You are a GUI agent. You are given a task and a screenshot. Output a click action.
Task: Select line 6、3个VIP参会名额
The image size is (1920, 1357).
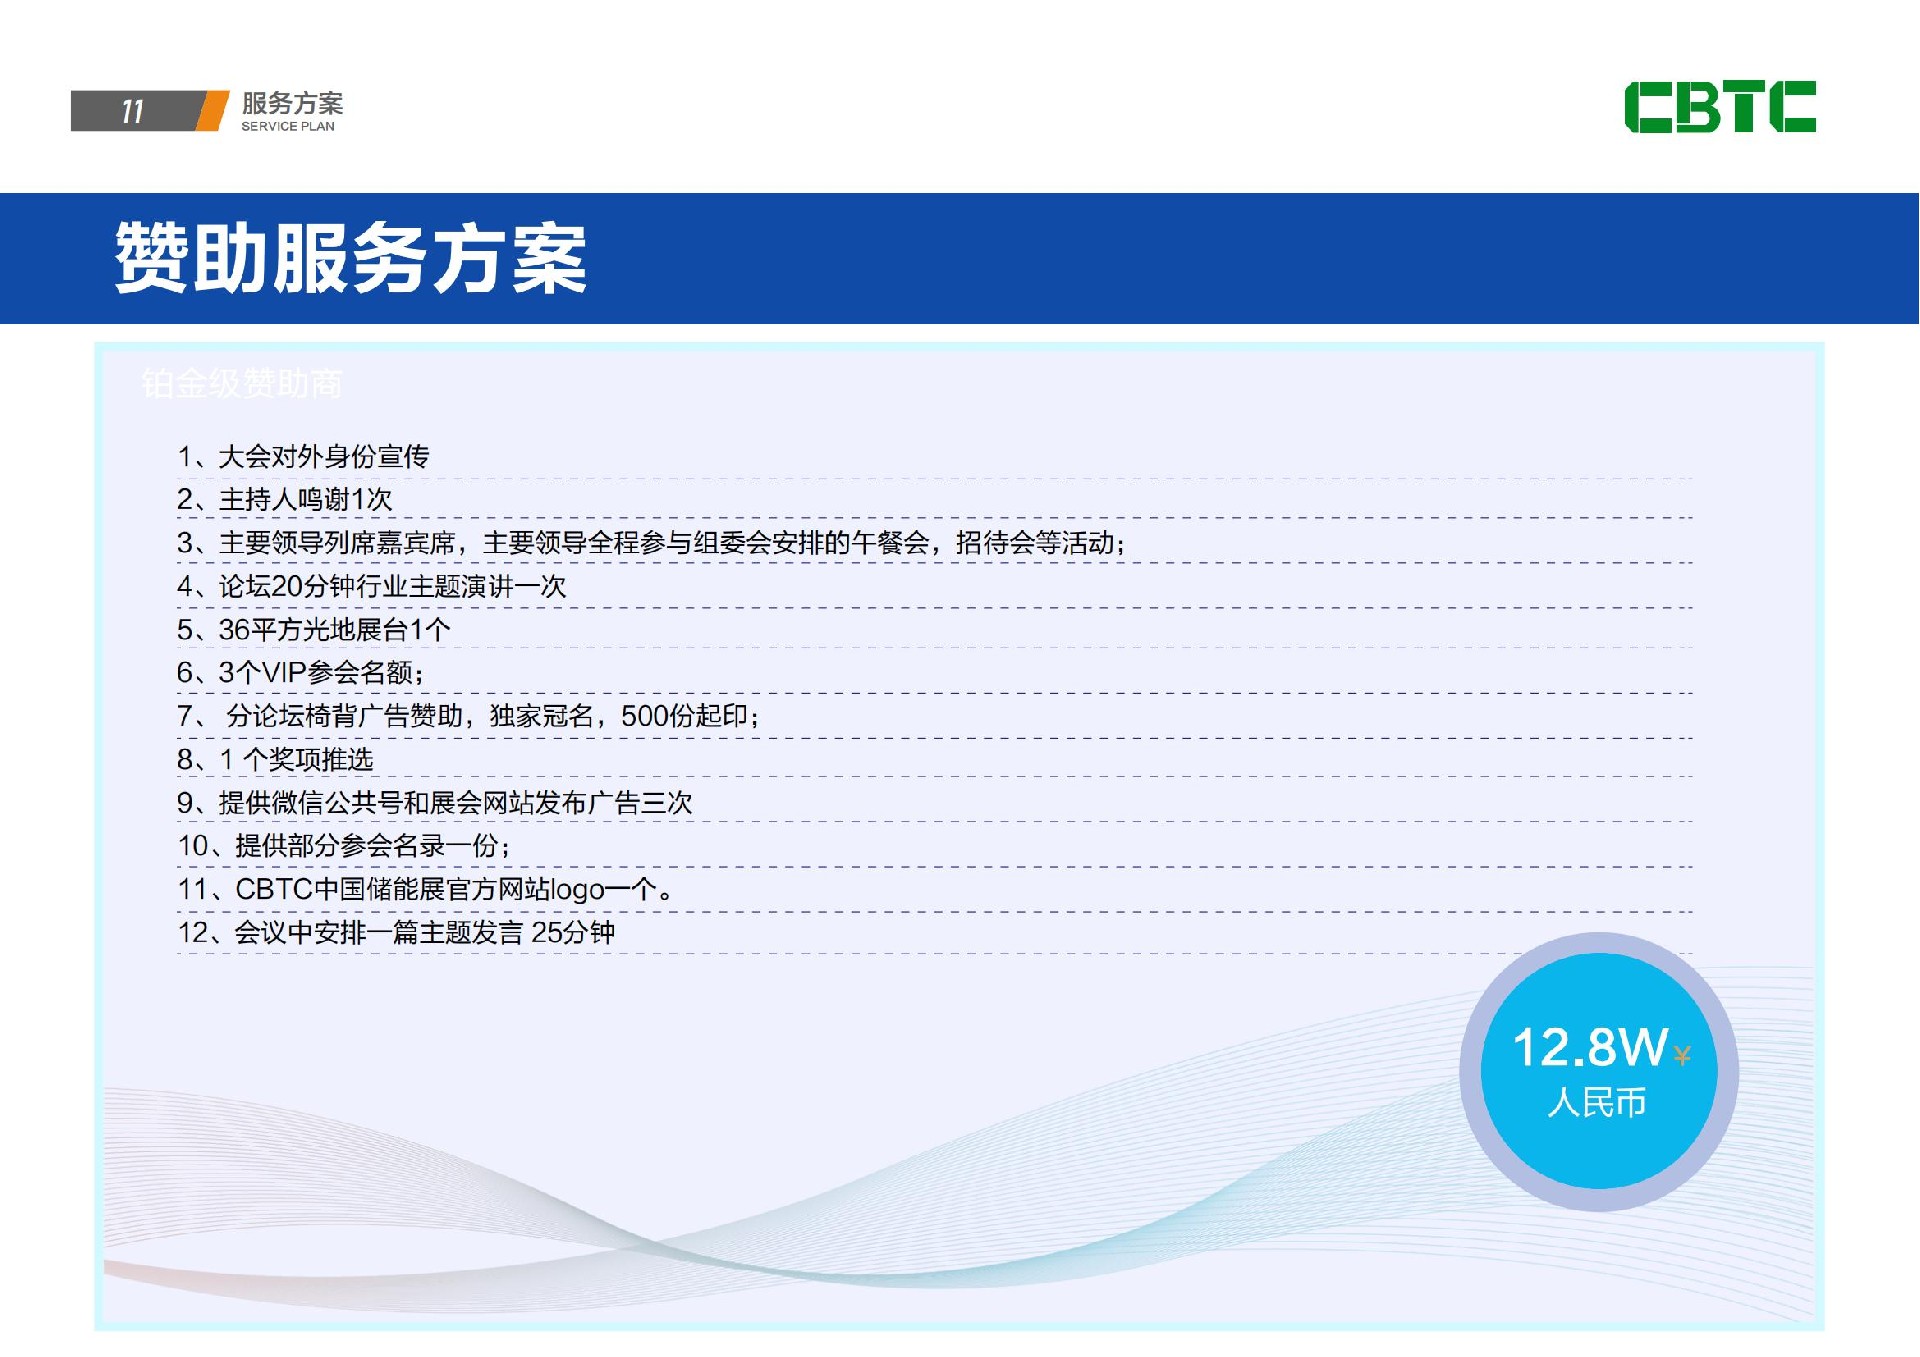pyautogui.click(x=301, y=673)
